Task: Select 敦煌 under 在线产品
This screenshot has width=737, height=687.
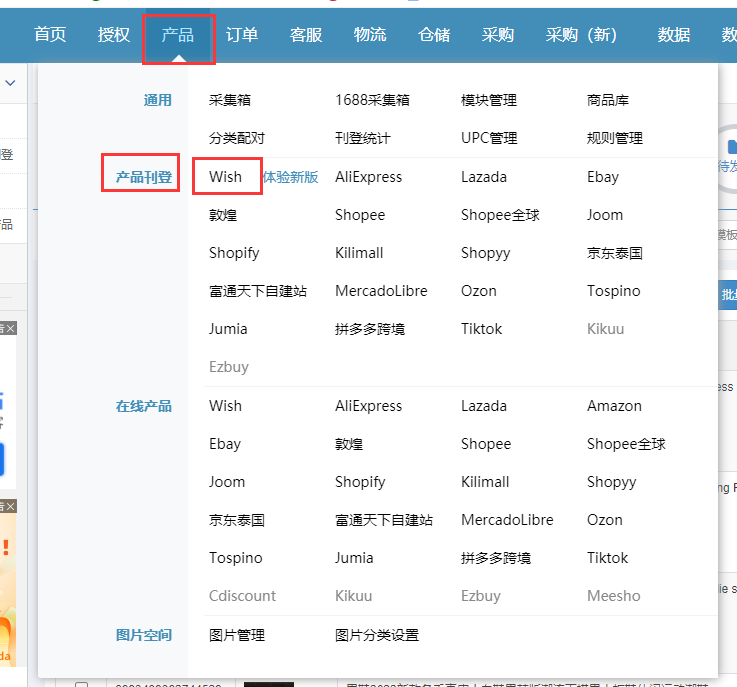Action: (349, 444)
